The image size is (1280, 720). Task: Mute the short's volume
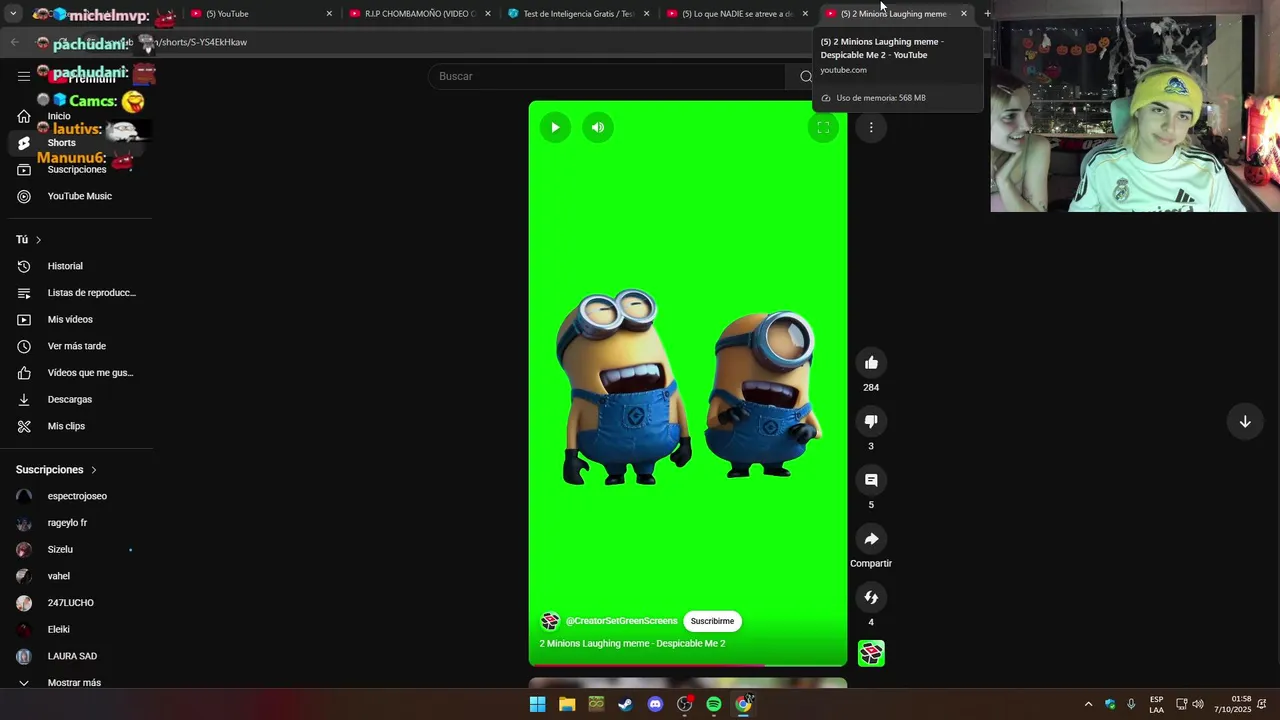click(598, 127)
